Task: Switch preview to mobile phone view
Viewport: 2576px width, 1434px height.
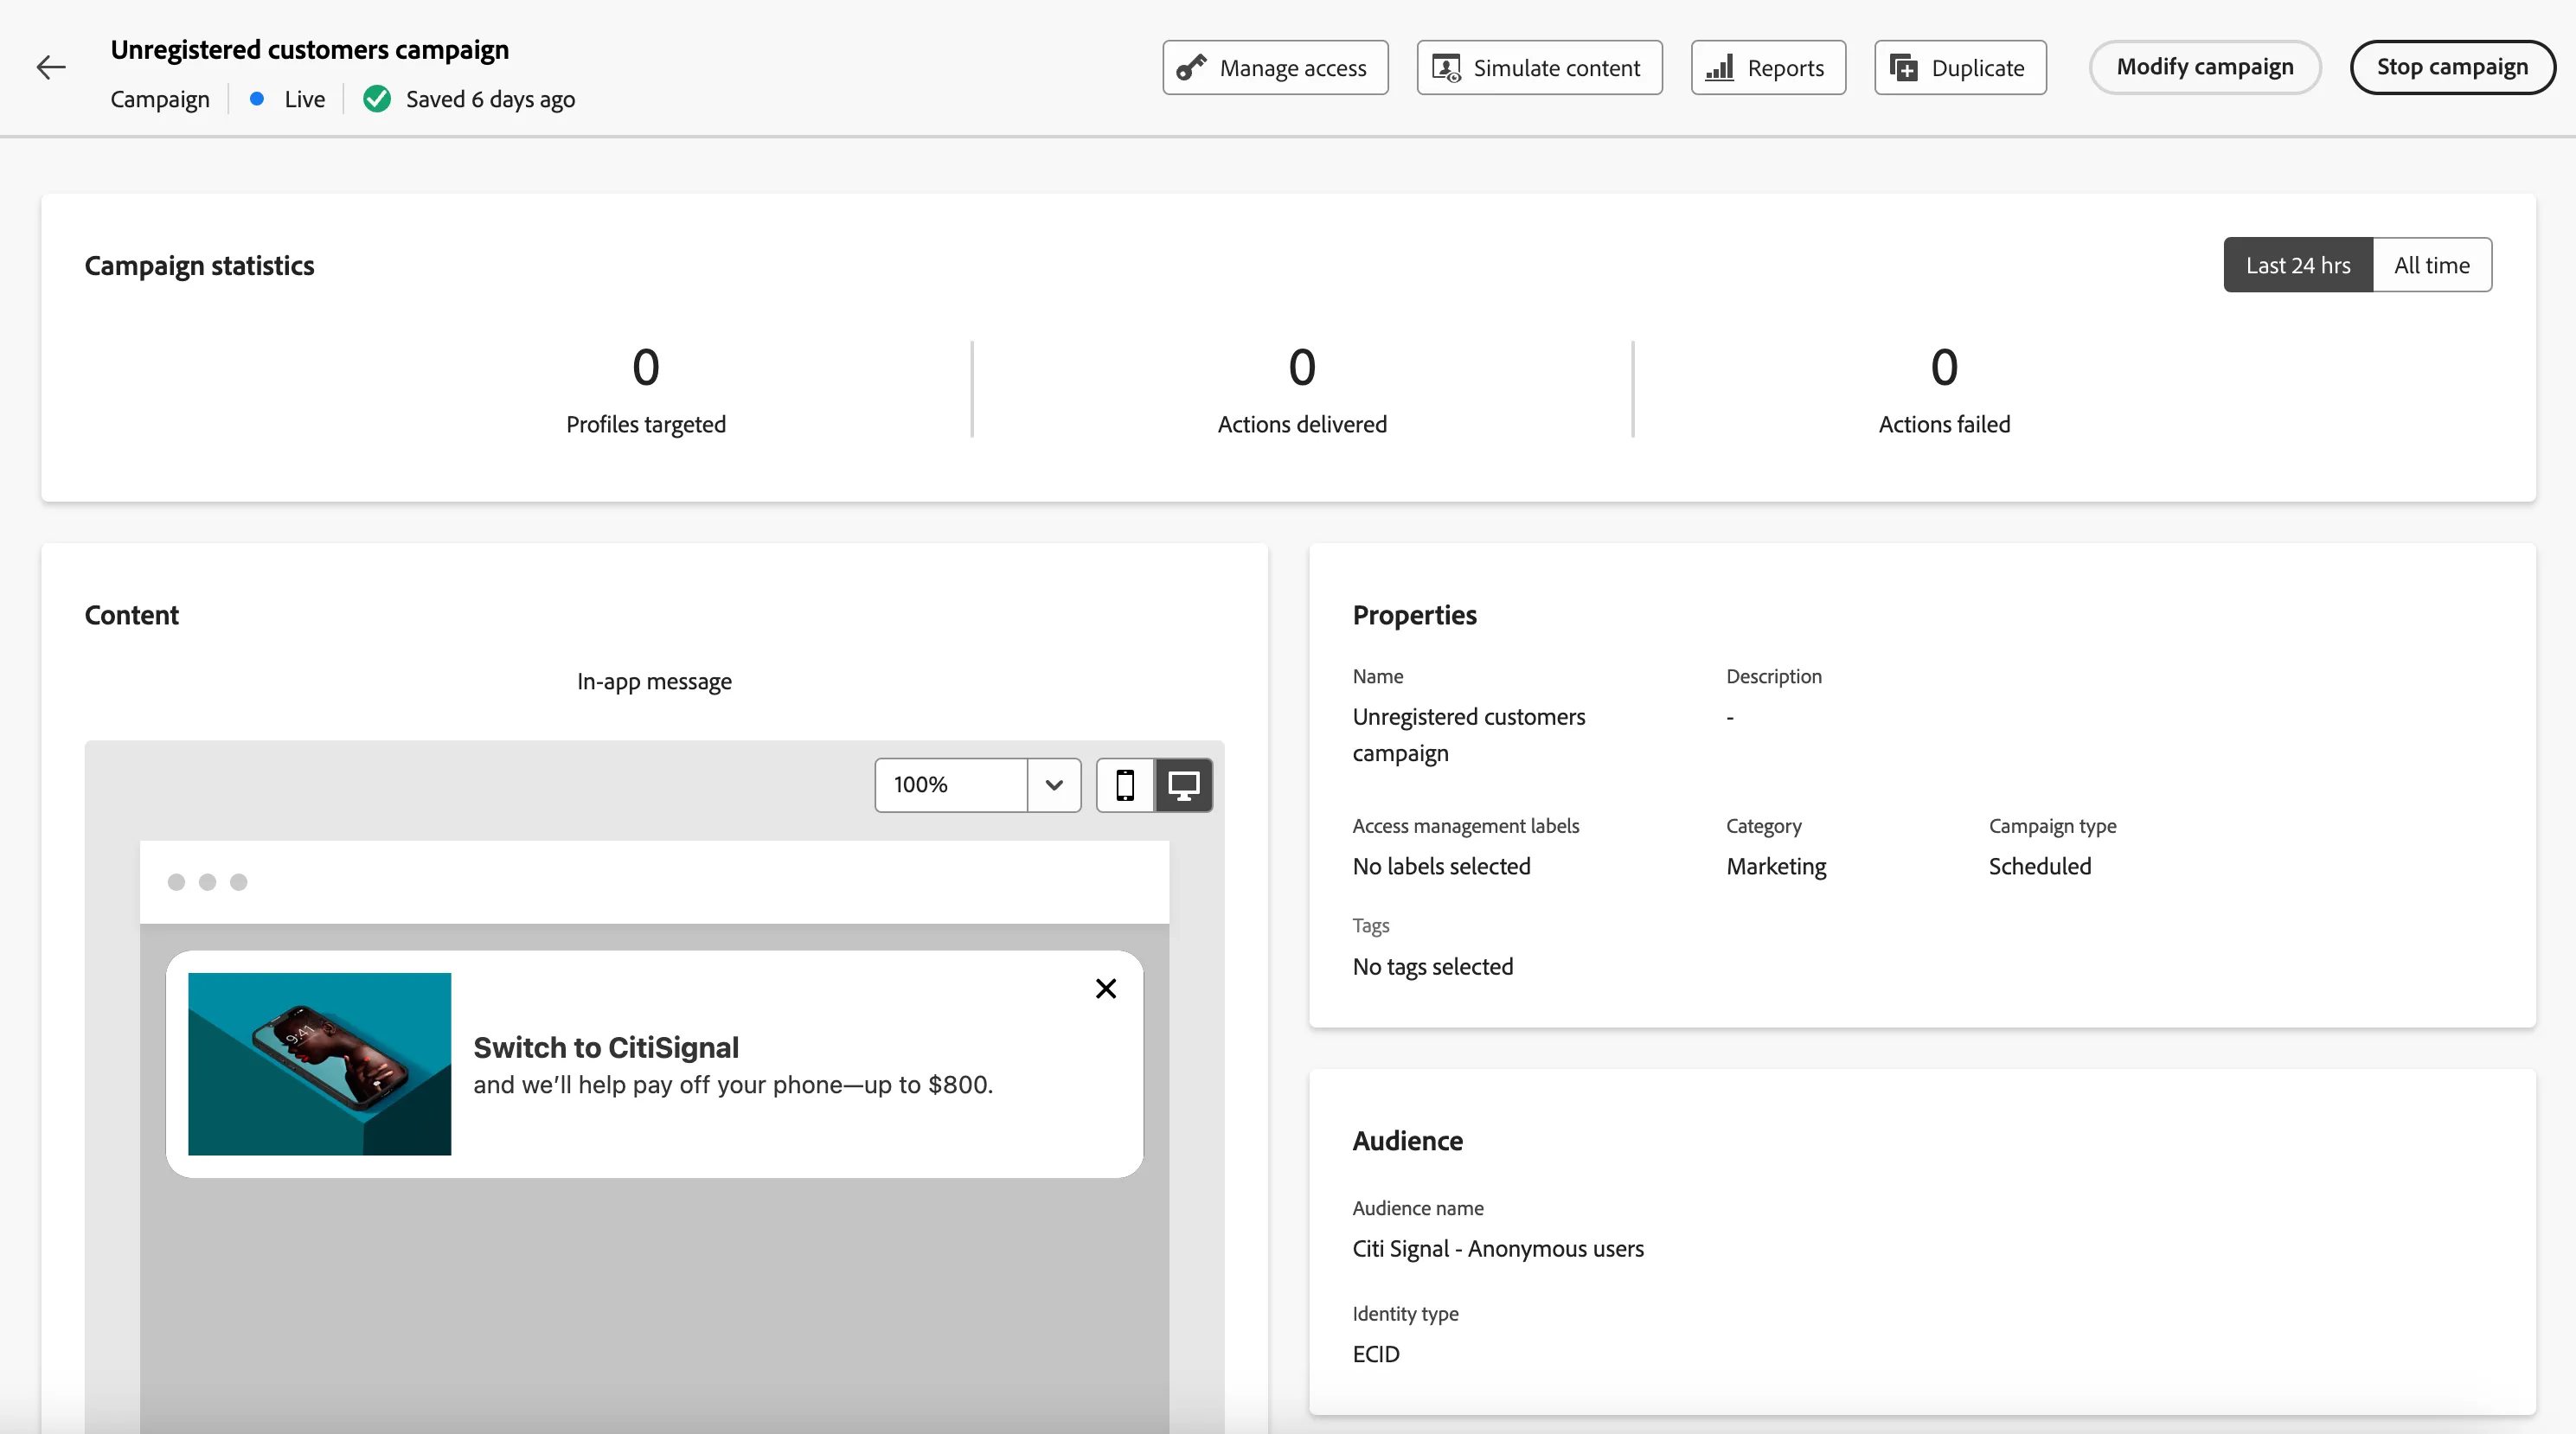Action: coord(1125,785)
